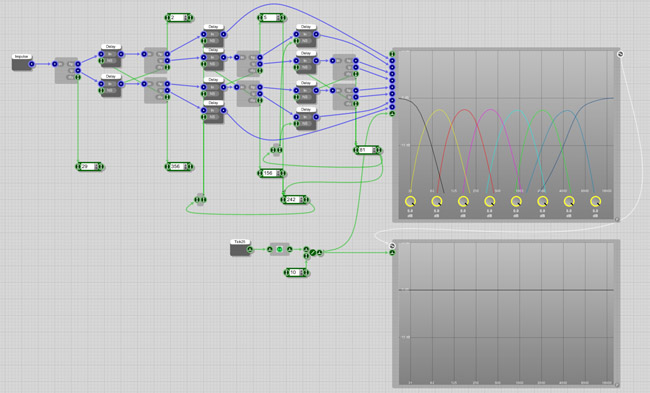Toggle the green LED switch beside Tick25
Image resolution: width=650 pixels, height=393 pixels.
pyautogui.click(x=279, y=249)
